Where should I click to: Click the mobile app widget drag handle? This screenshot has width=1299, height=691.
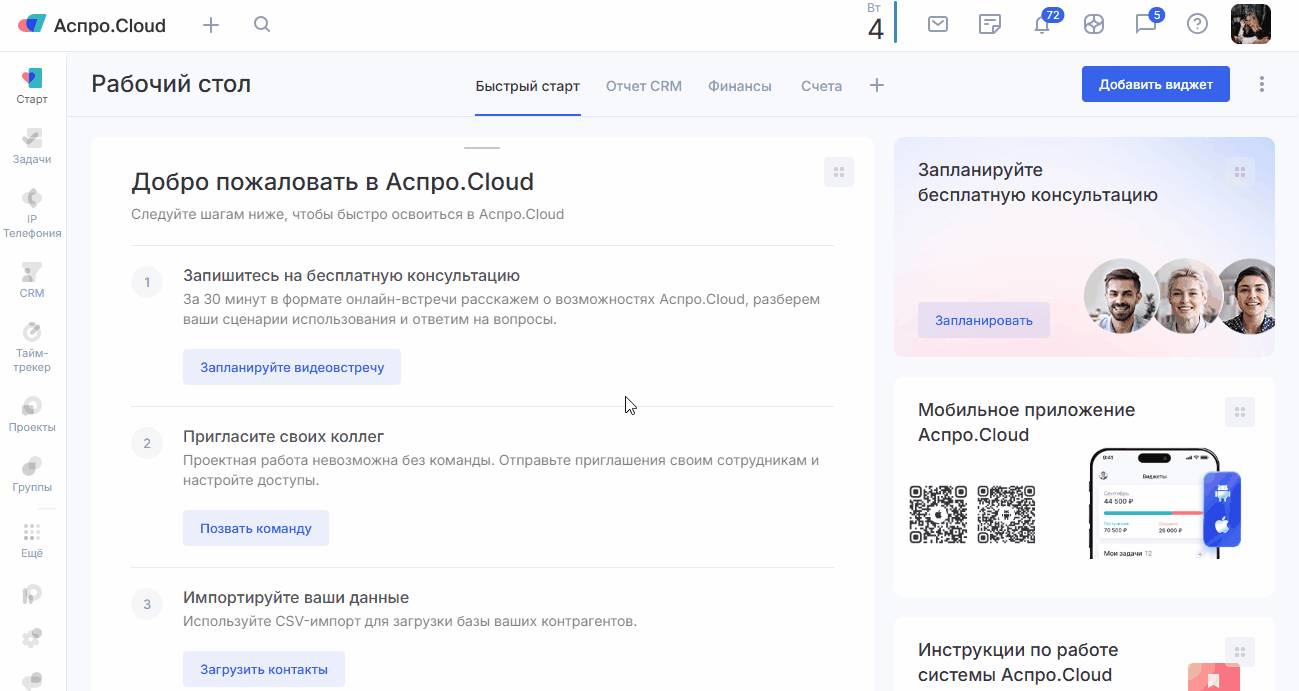click(1240, 412)
